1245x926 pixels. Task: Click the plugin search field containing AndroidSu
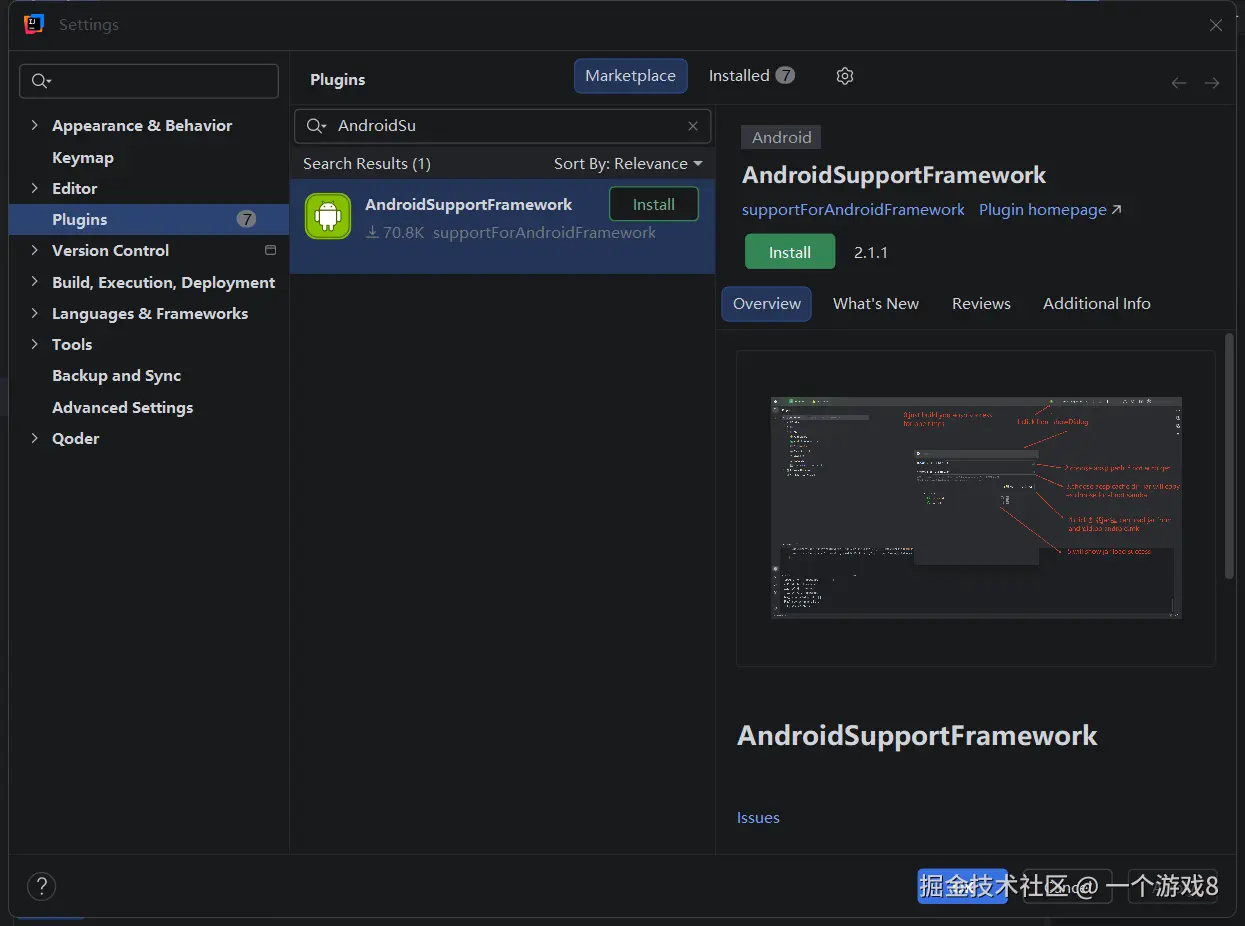click(x=503, y=126)
